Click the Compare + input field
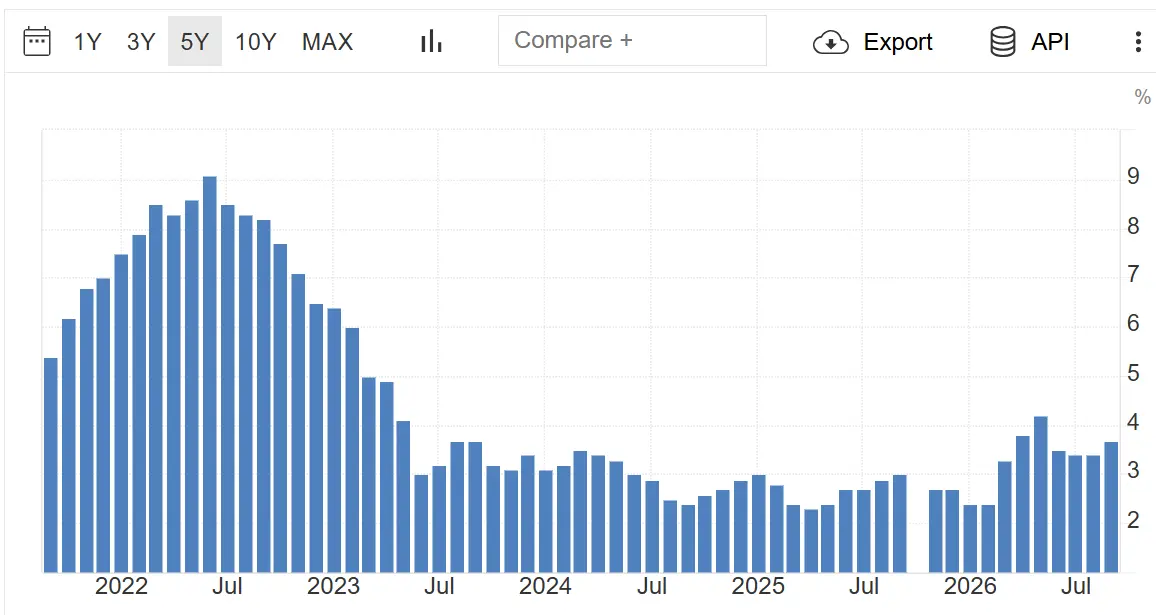The width and height of the screenshot is (1156, 615). coord(632,41)
